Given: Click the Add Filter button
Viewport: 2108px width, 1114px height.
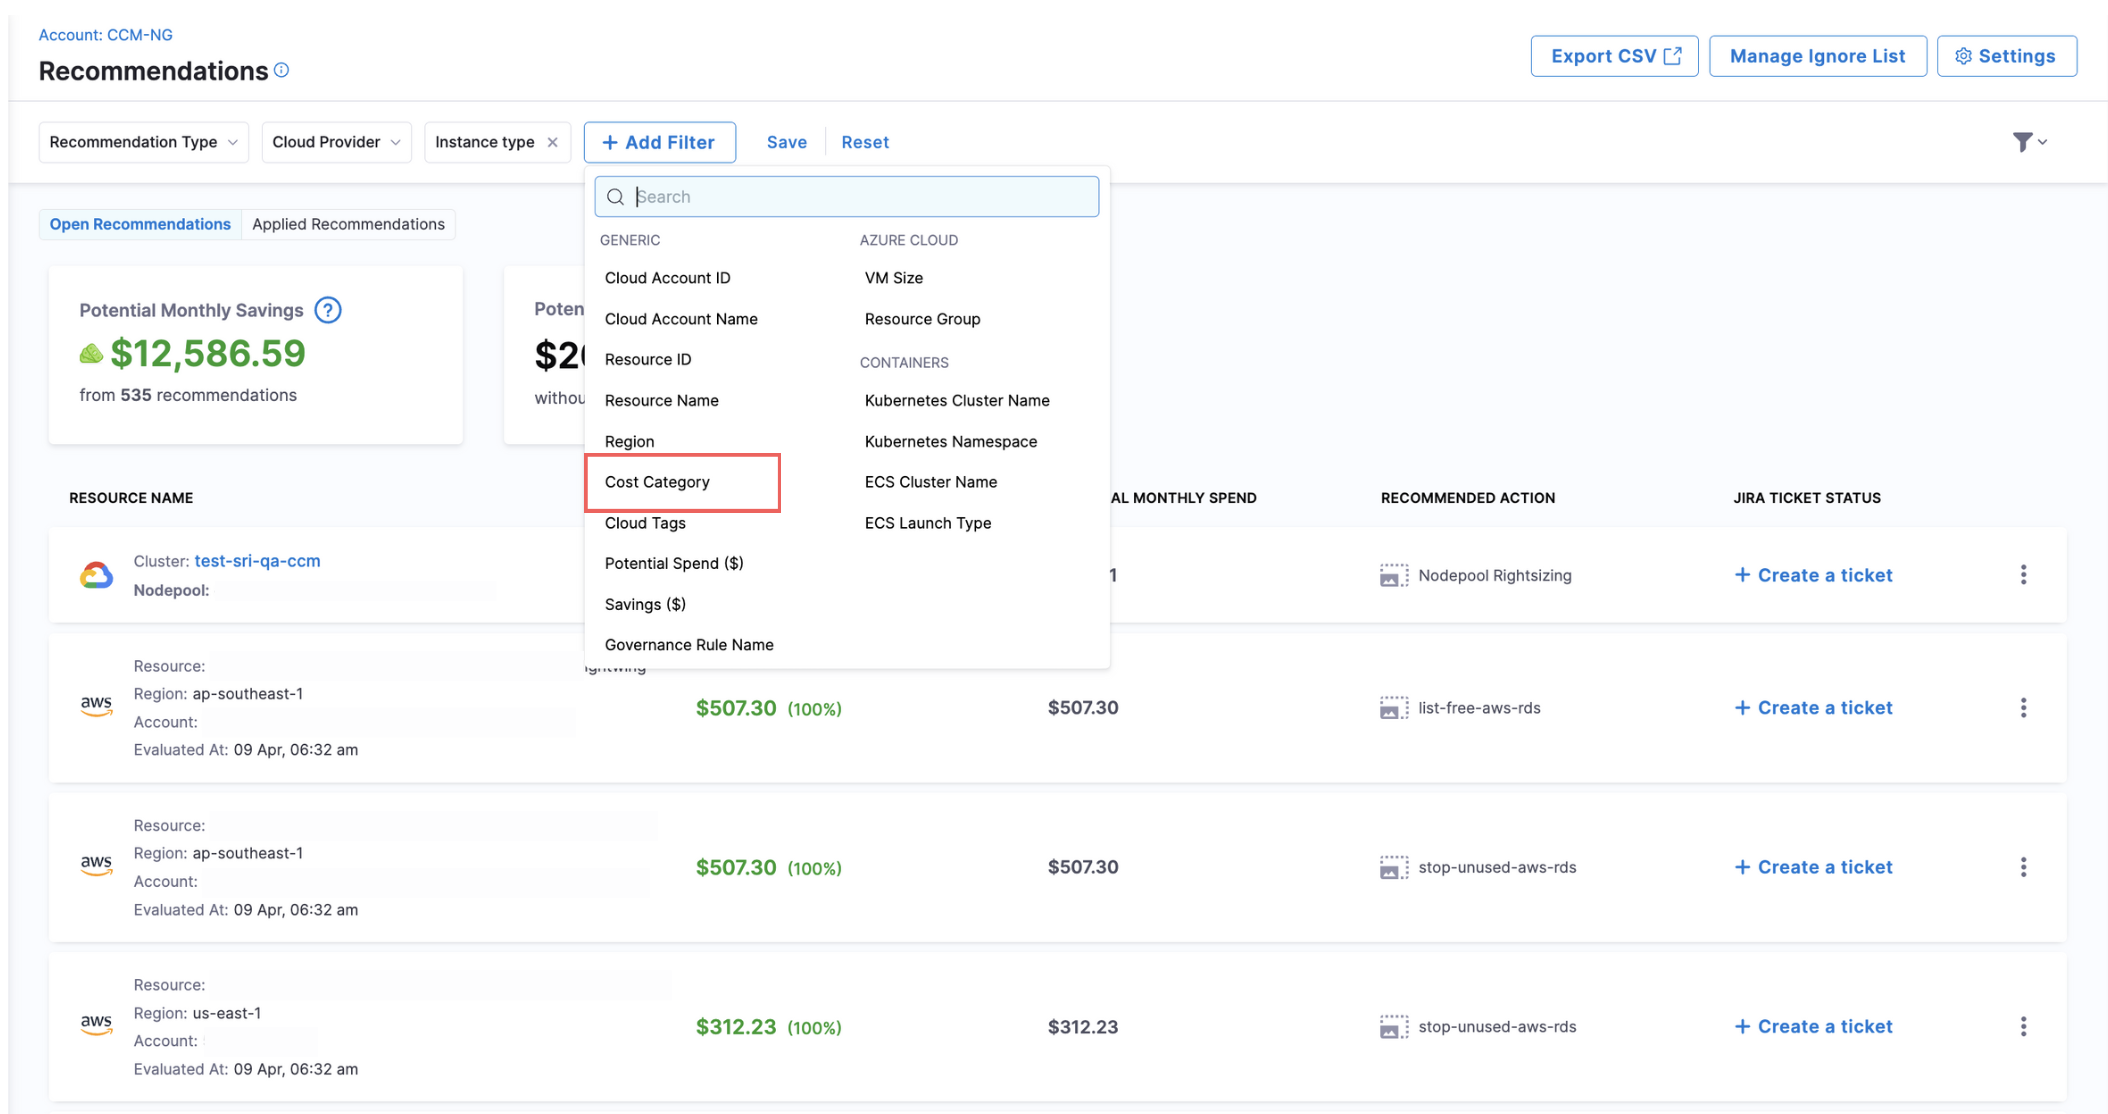Looking at the screenshot, I should click(x=659, y=142).
